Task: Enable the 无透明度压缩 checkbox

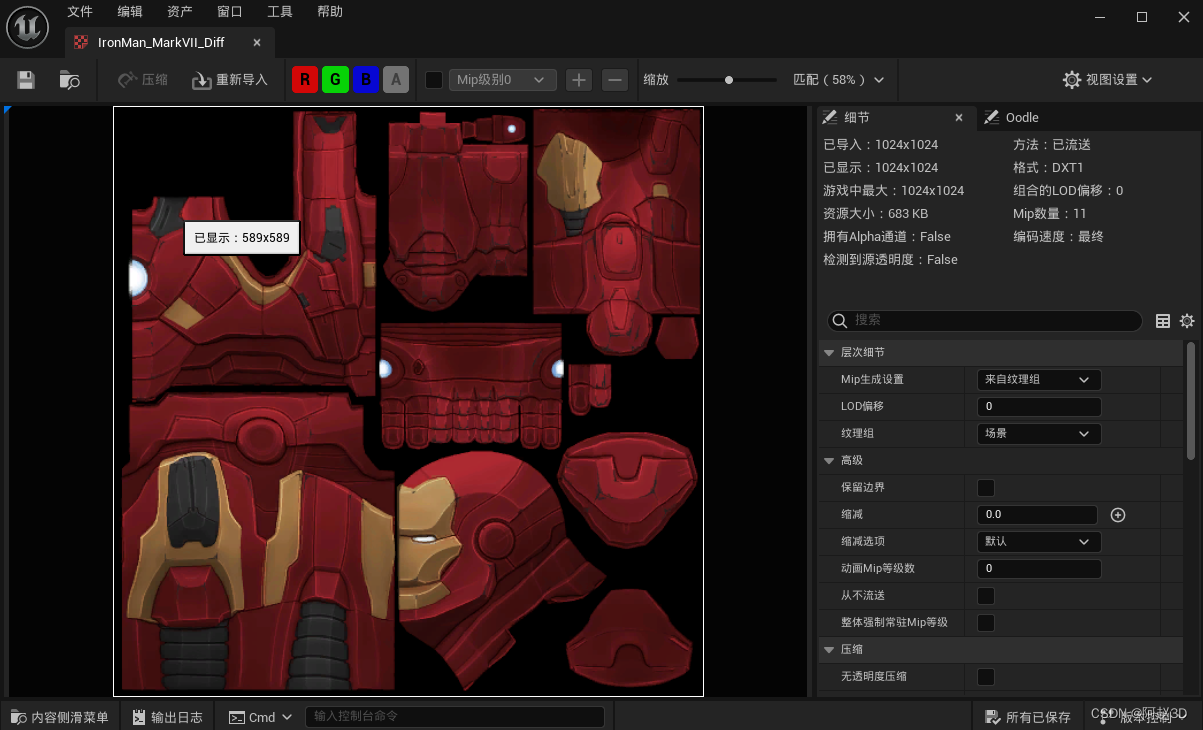Action: (986, 677)
